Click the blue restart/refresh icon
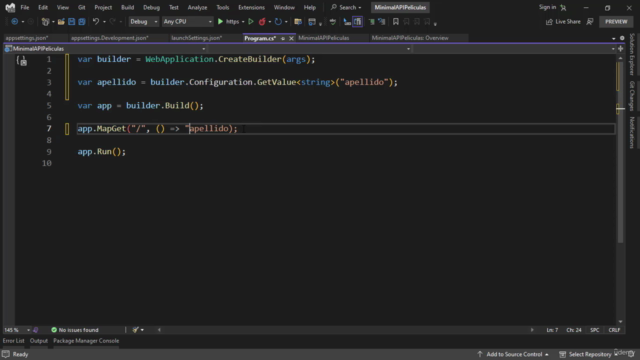Image resolution: width=640 pixels, height=360 pixels. (x=278, y=22)
